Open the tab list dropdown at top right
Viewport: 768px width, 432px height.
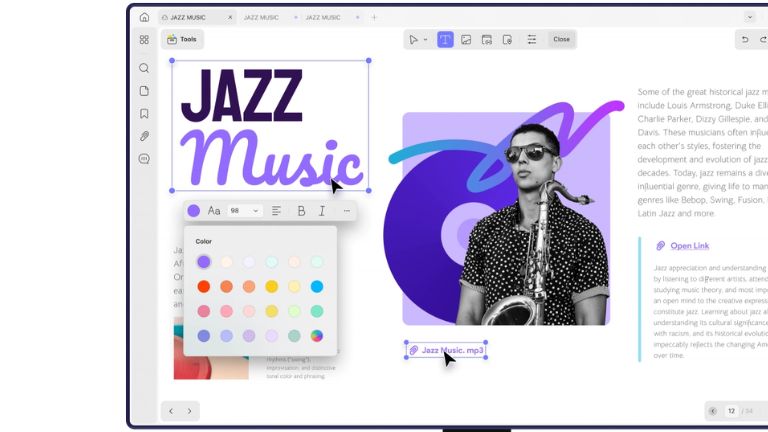pos(750,17)
